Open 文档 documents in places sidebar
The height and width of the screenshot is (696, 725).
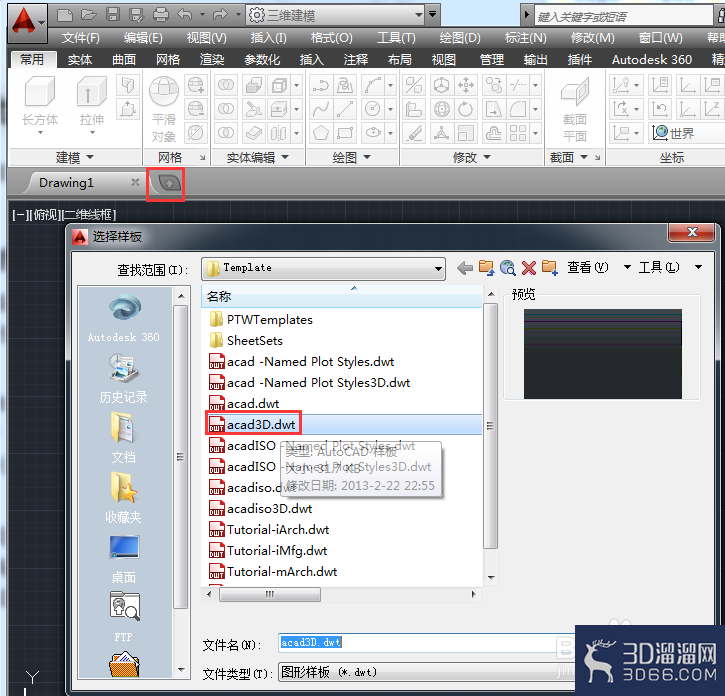point(124,438)
